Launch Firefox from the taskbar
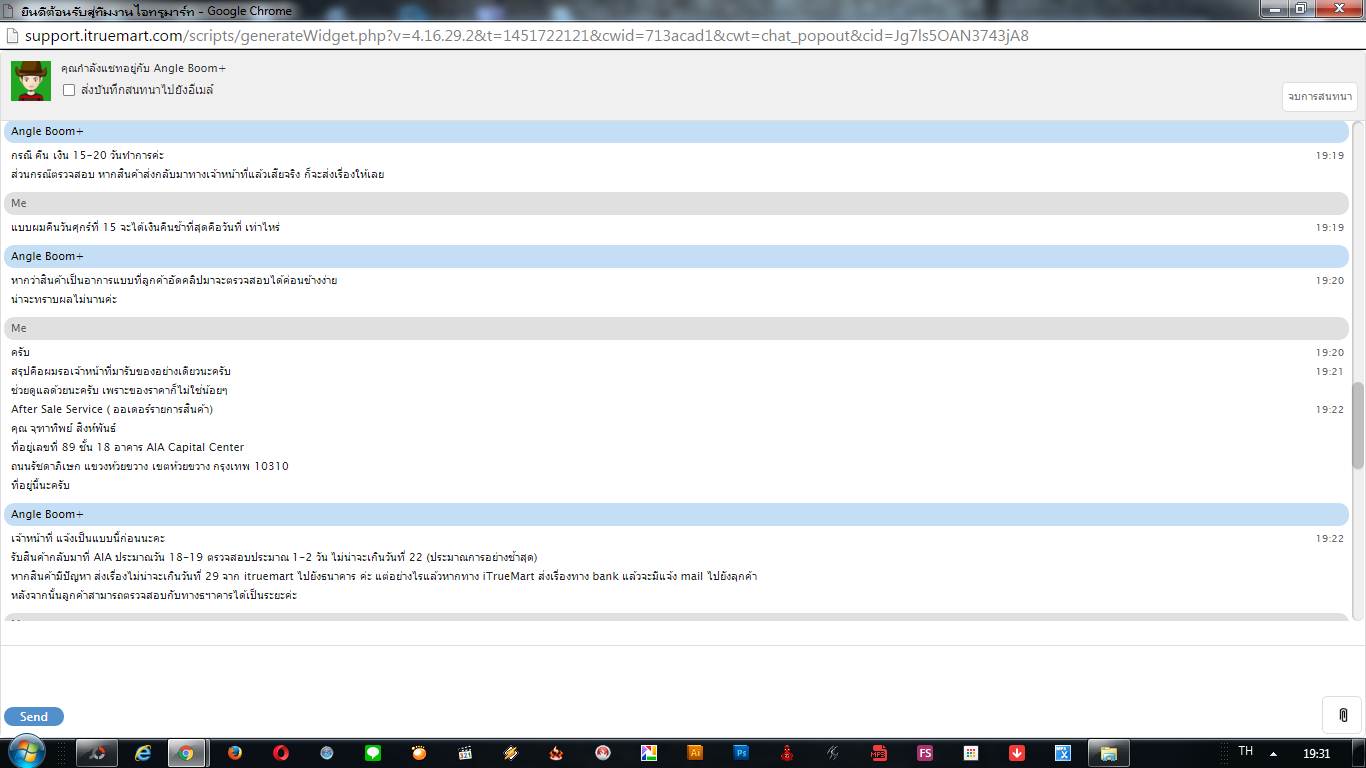This screenshot has width=1366, height=768. [x=235, y=753]
